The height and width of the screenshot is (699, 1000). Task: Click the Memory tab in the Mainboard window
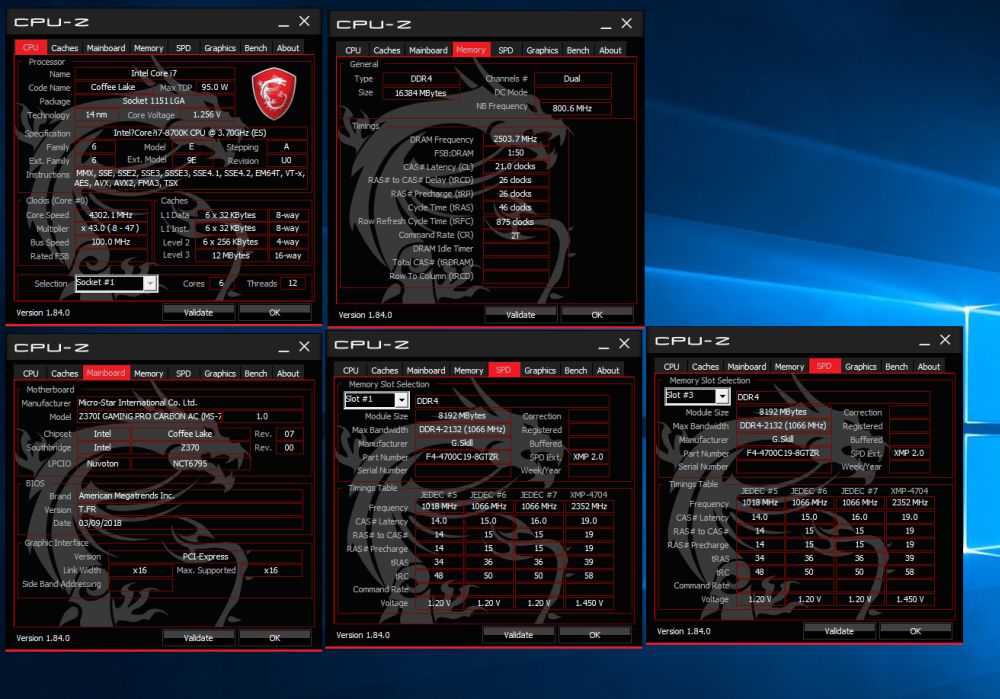[149, 372]
